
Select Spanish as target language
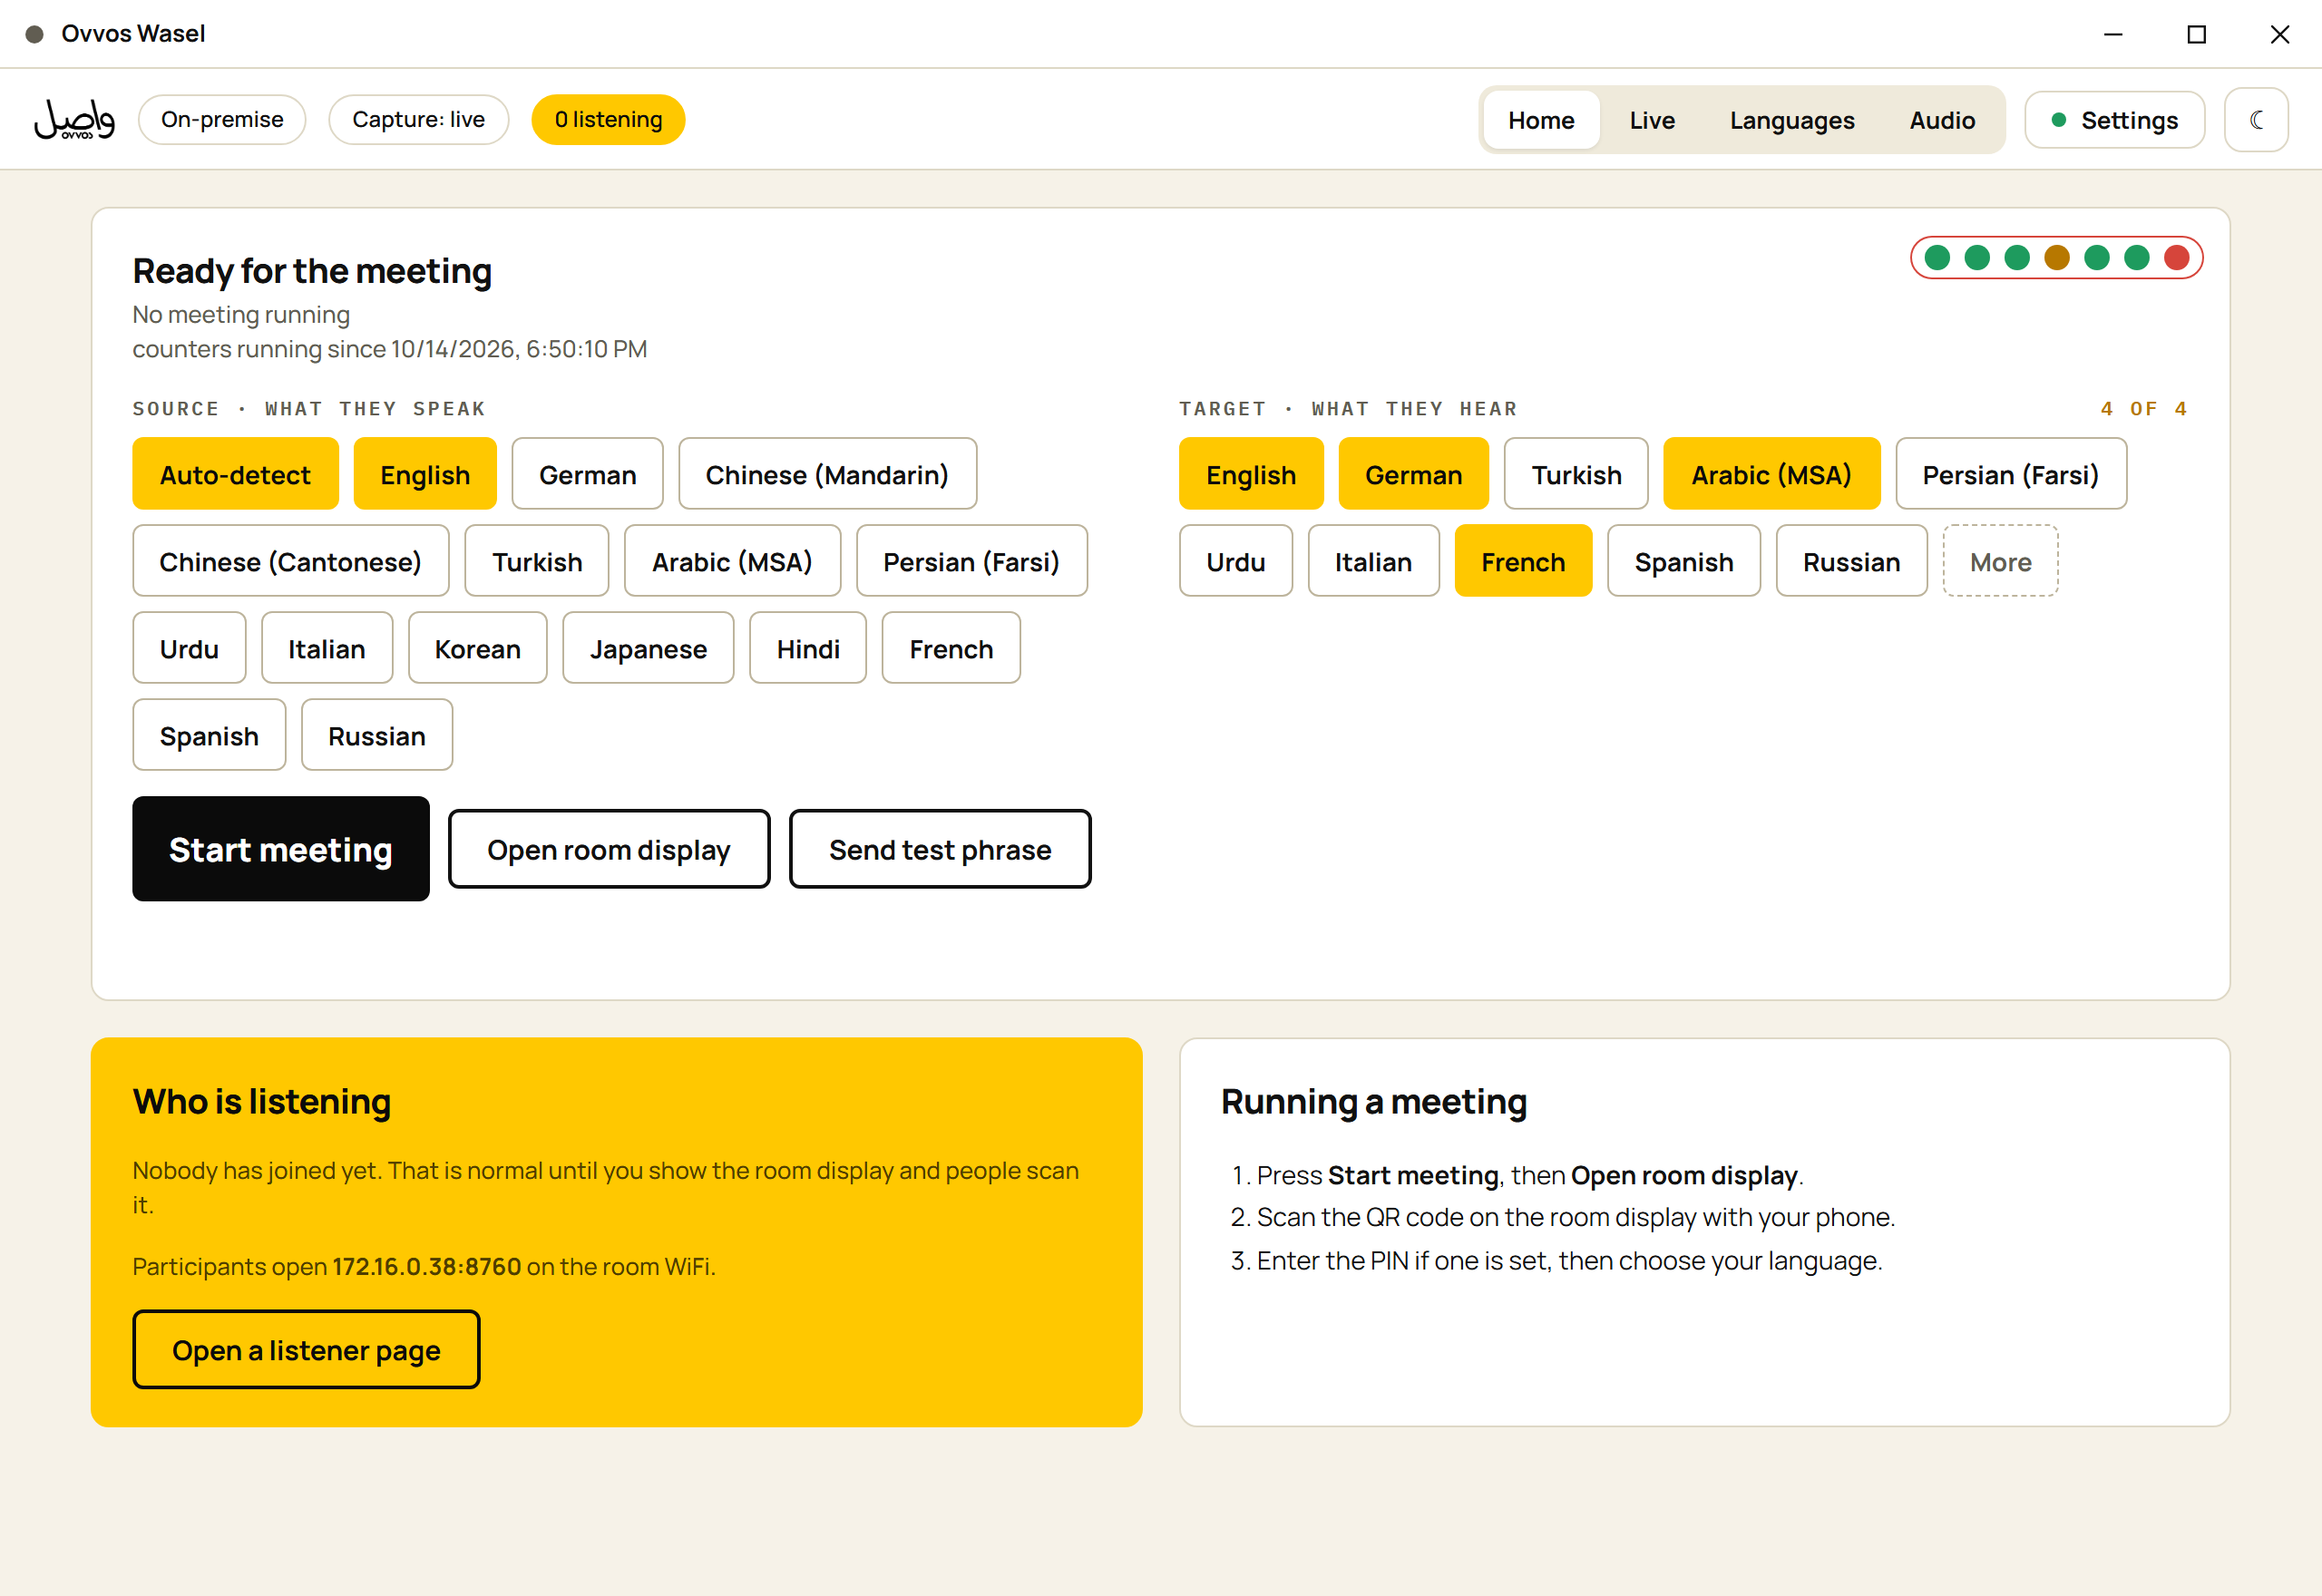1683,561
